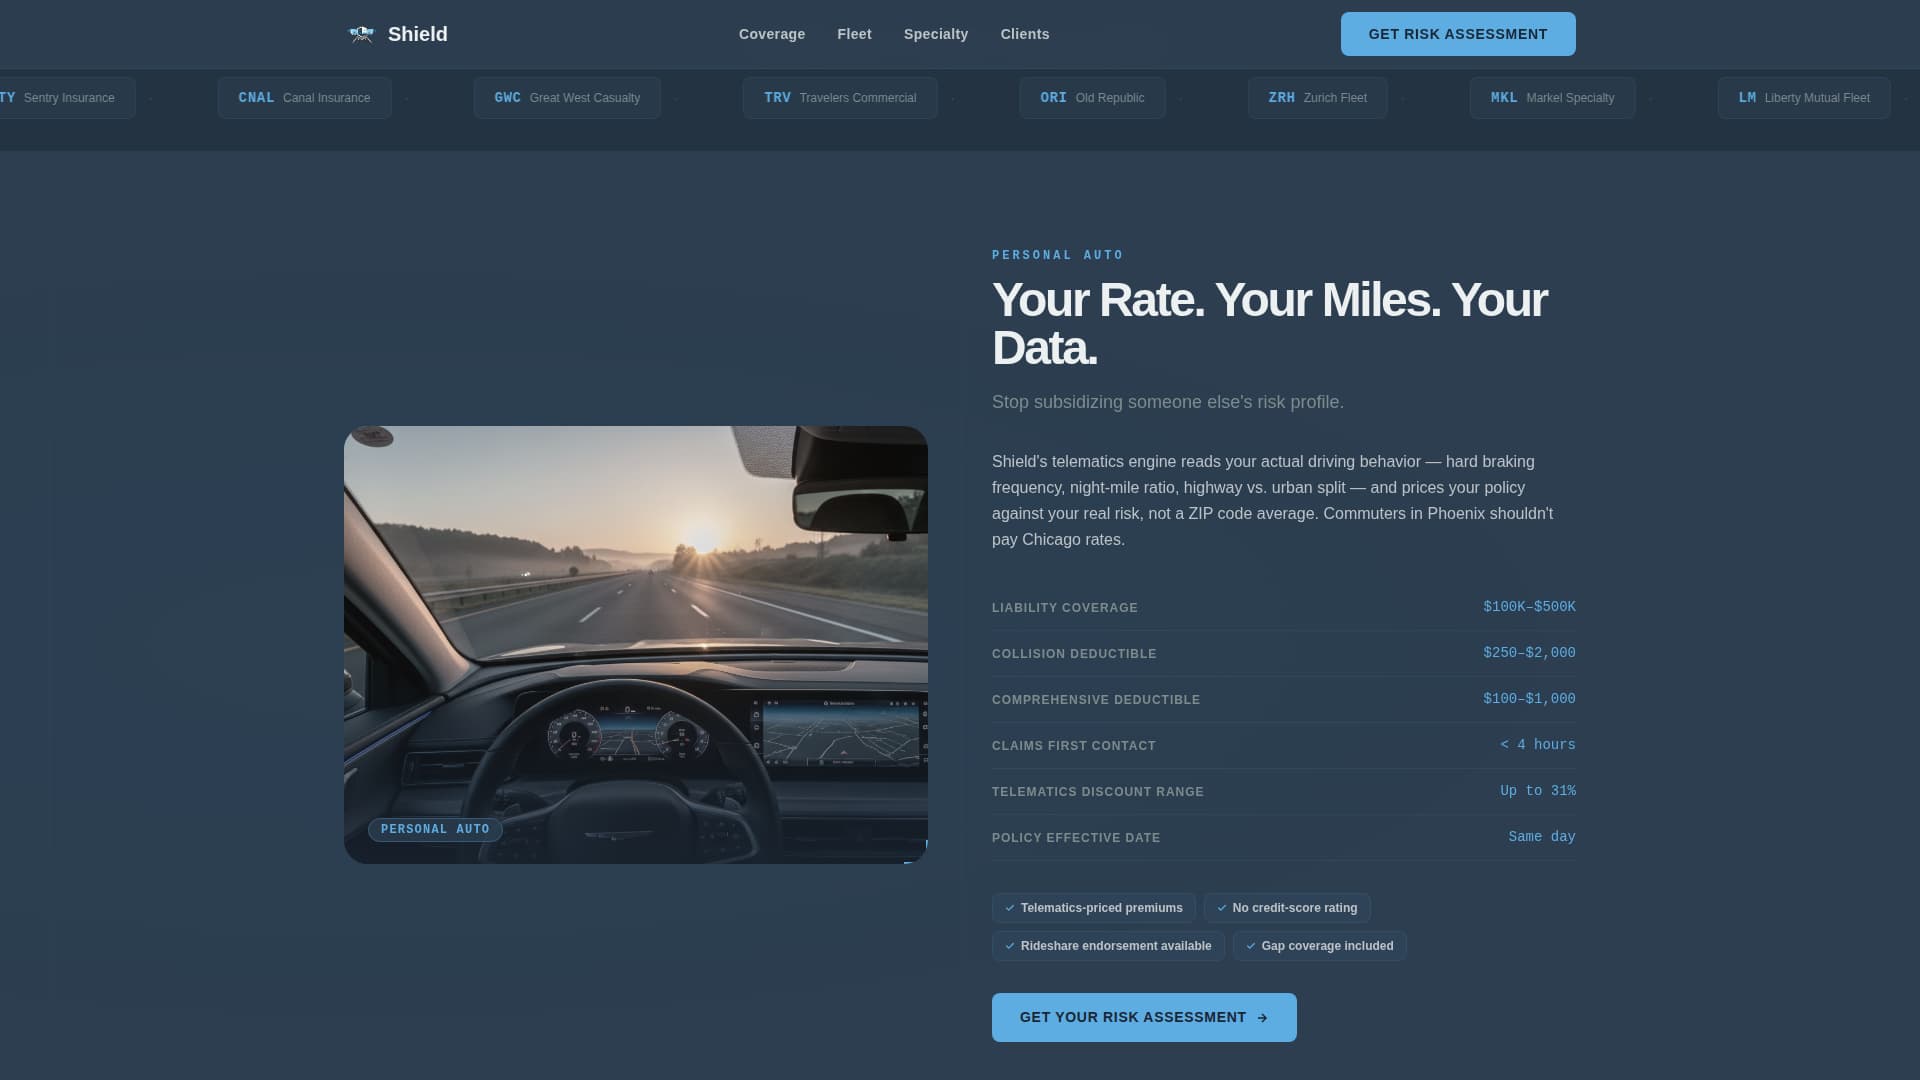Click the Telematics Discount Range value

click(x=1537, y=790)
